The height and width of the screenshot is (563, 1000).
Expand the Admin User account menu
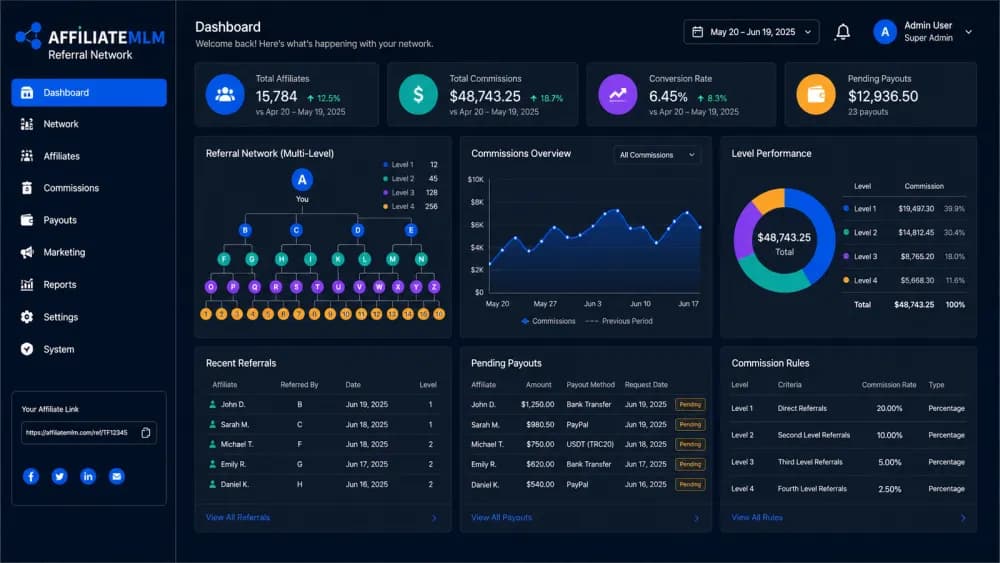(969, 32)
